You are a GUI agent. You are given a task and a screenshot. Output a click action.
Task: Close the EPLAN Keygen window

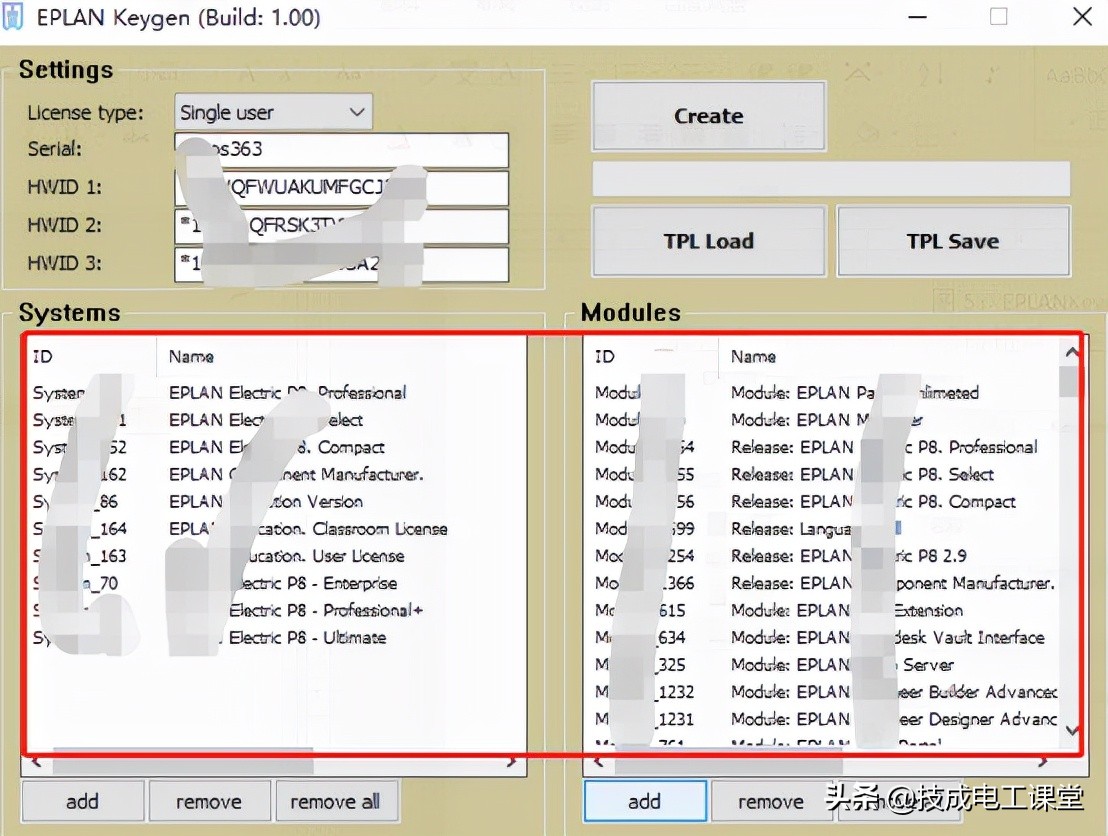pos(1082,17)
